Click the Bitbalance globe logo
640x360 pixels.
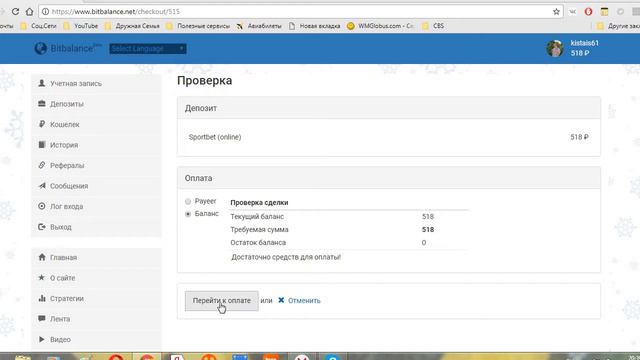40,48
